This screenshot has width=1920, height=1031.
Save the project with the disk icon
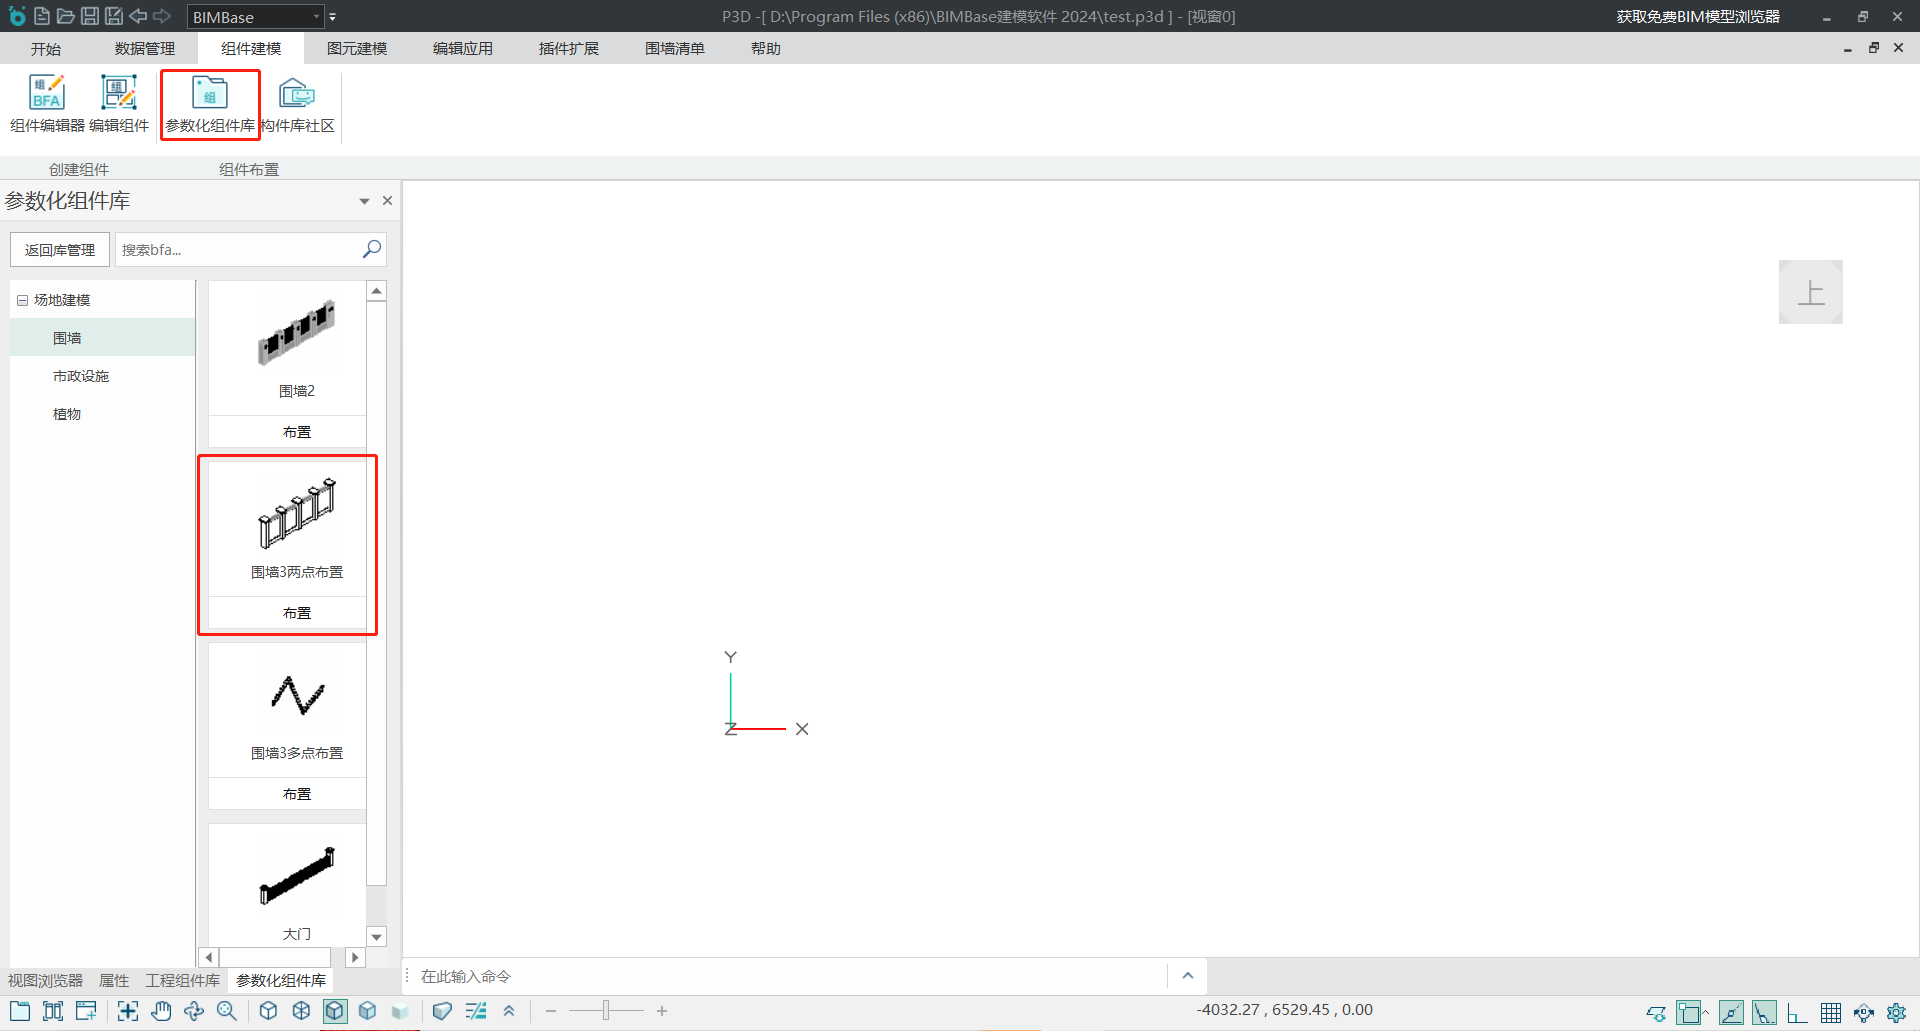[89, 16]
